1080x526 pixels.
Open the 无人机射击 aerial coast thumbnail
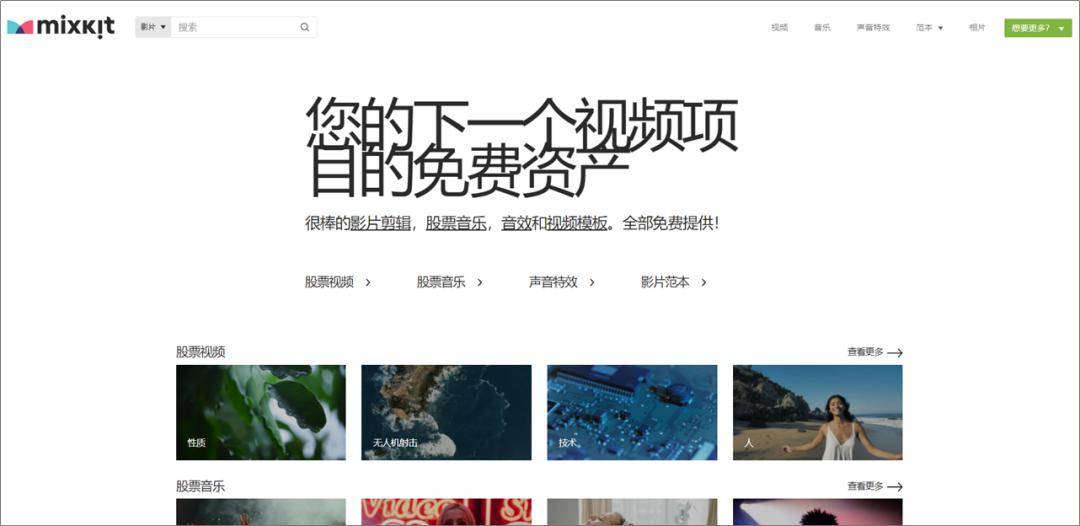446,412
